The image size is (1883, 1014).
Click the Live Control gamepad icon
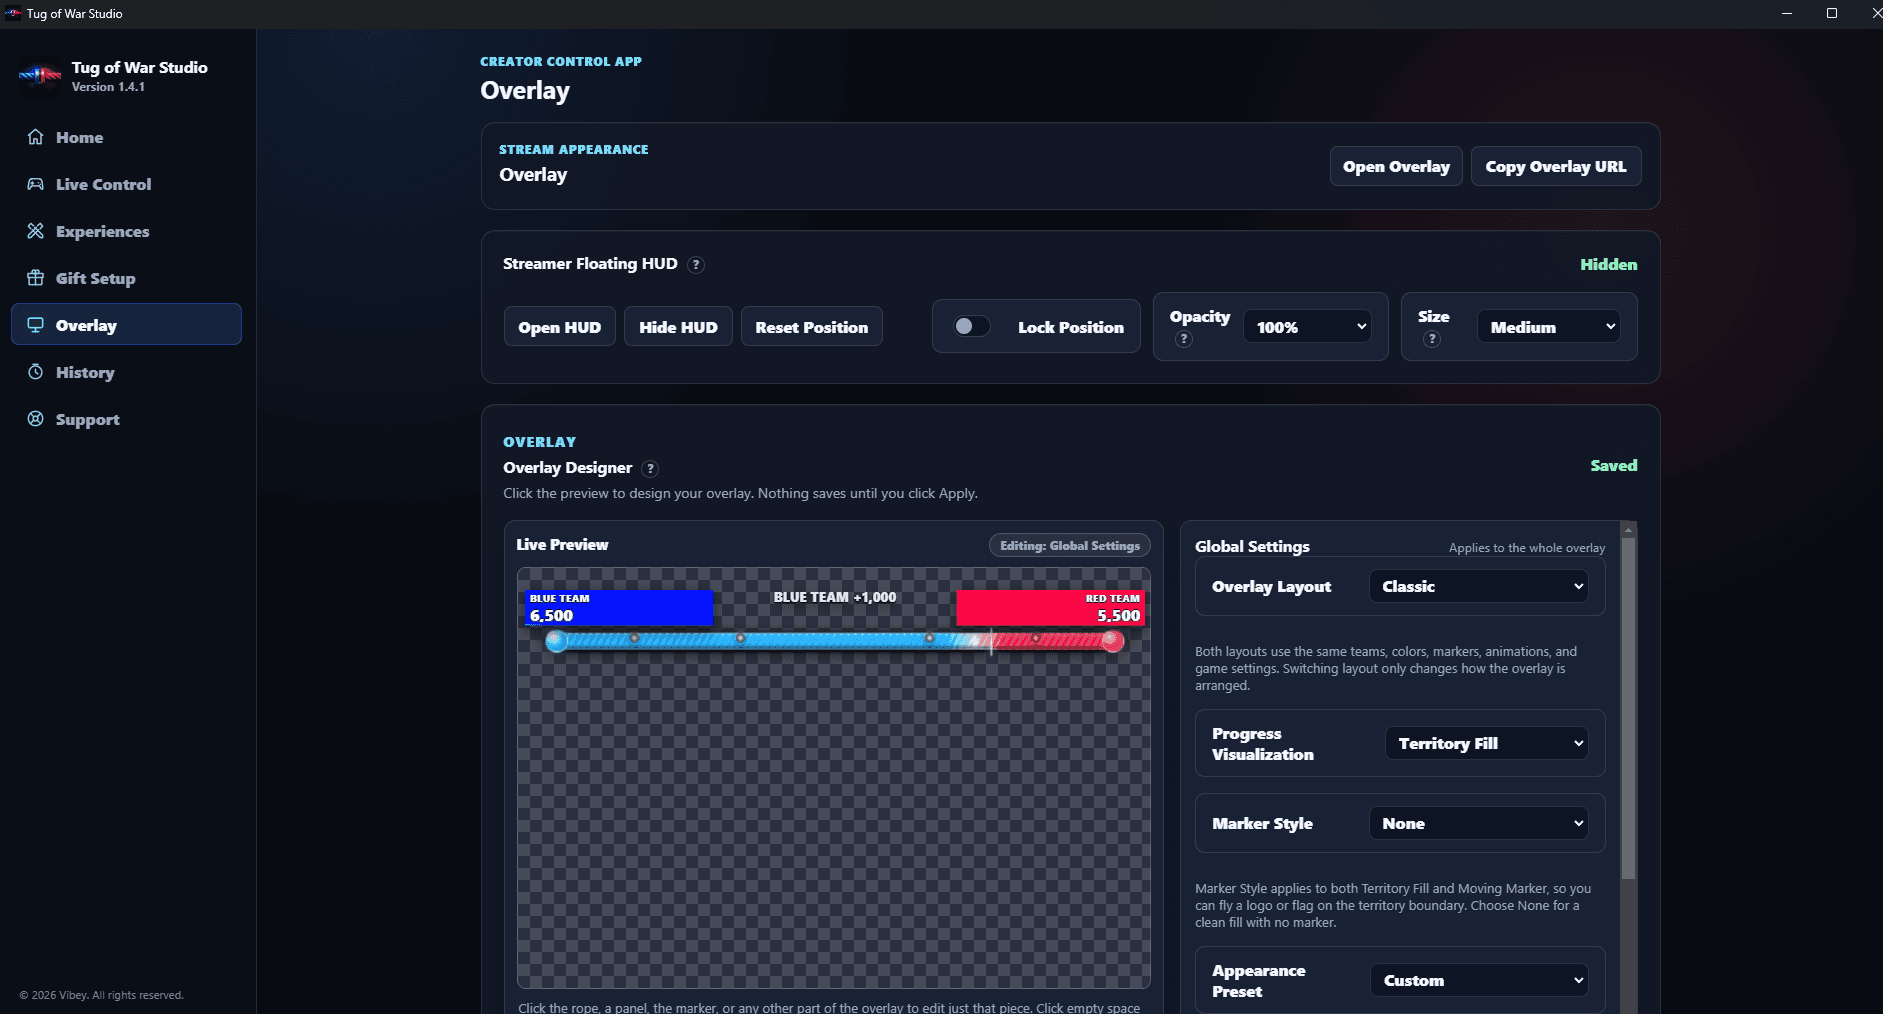35,184
